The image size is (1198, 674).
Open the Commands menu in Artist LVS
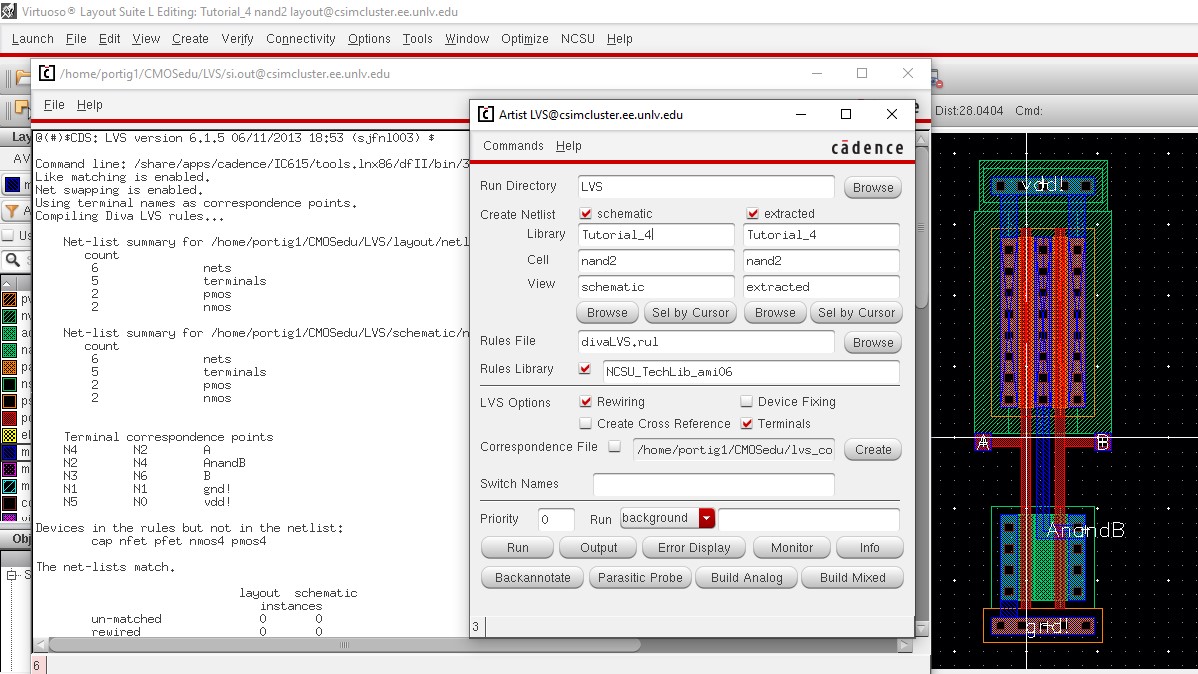click(x=513, y=146)
